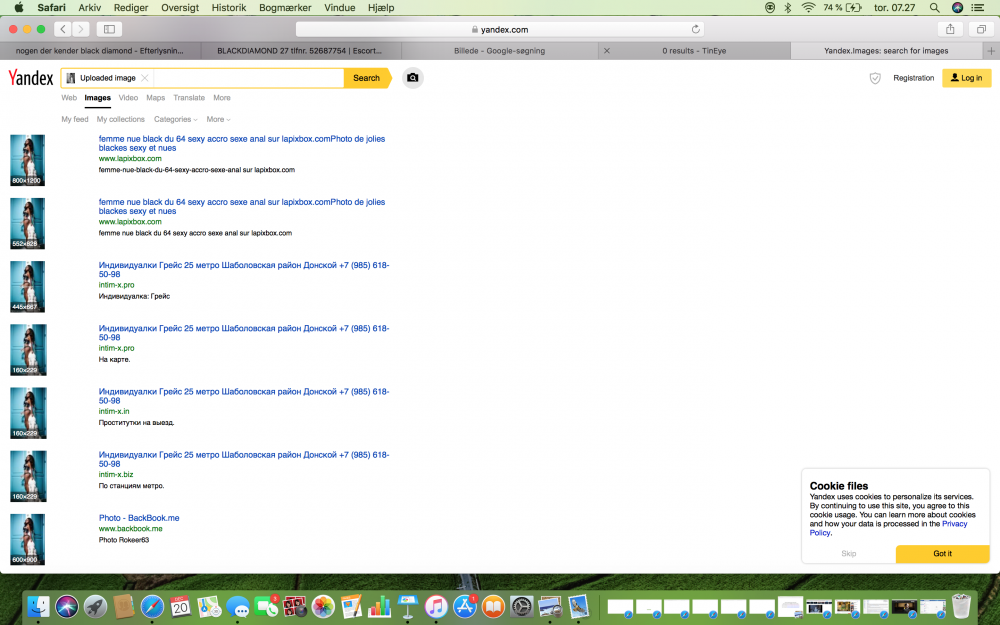1000x625 pixels.
Task: Remove the Uploaded image chip from search
Action: click(x=145, y=78)
